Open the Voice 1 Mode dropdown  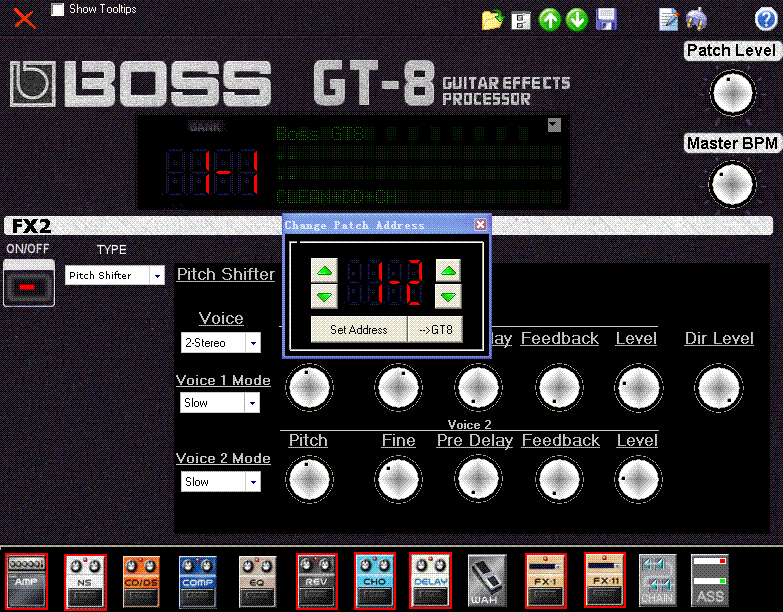pyautogui.click(x=252, y=403)
